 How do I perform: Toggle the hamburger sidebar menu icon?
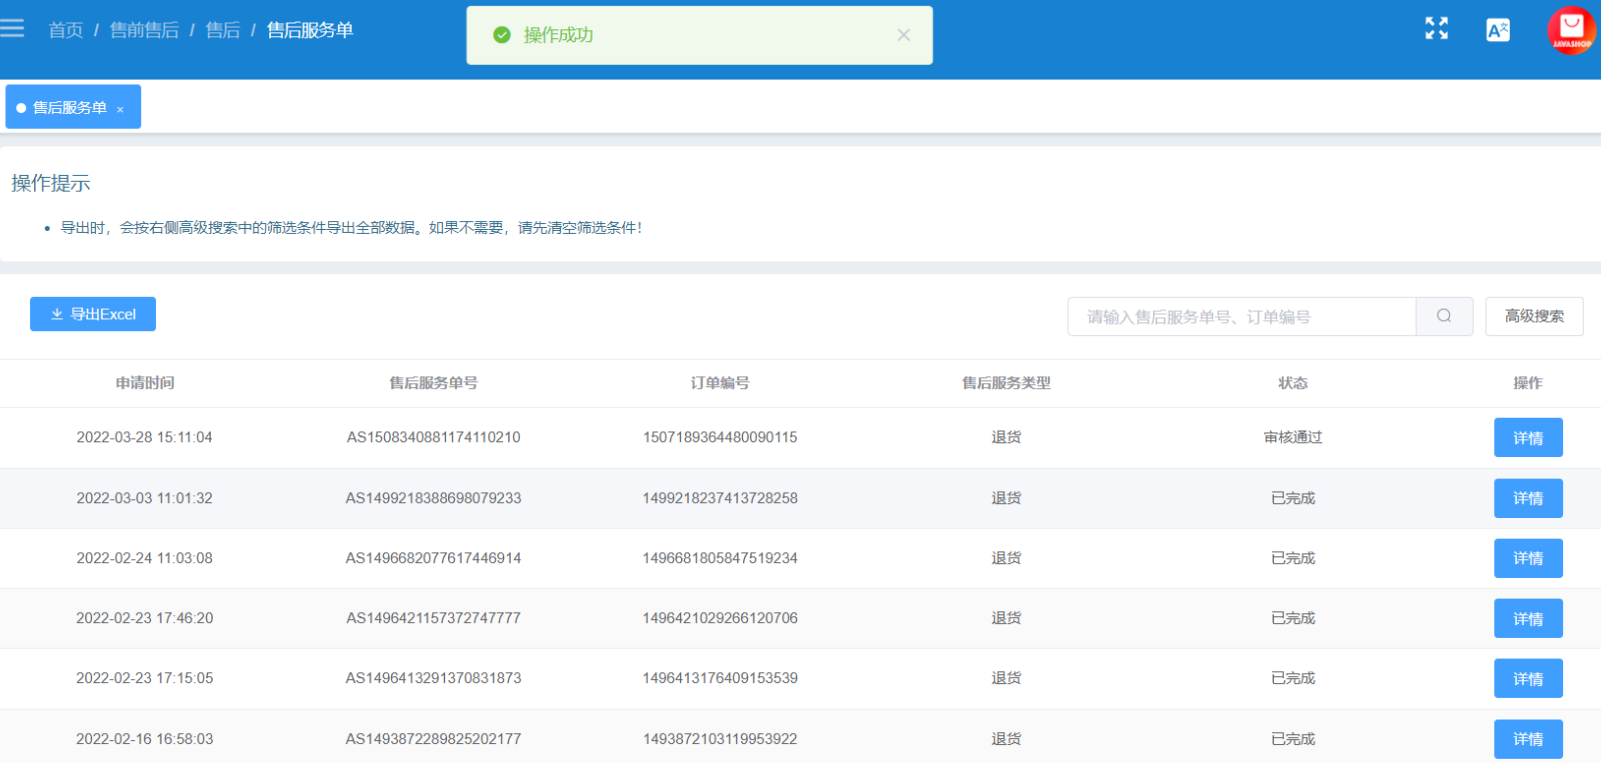[12, 29]
